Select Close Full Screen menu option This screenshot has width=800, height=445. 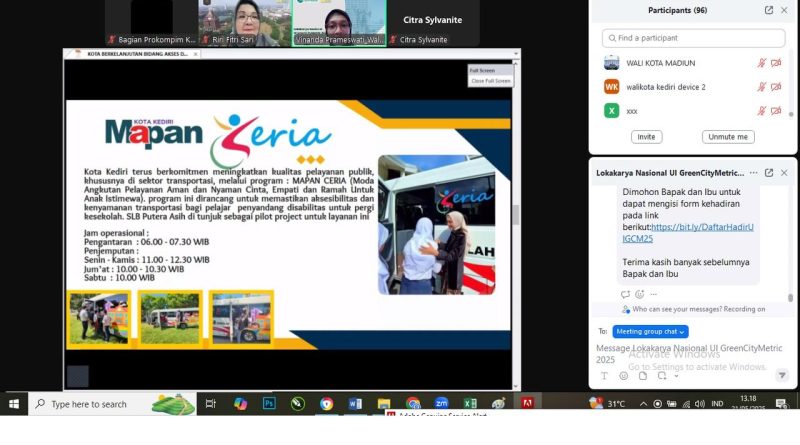[490, 81]
